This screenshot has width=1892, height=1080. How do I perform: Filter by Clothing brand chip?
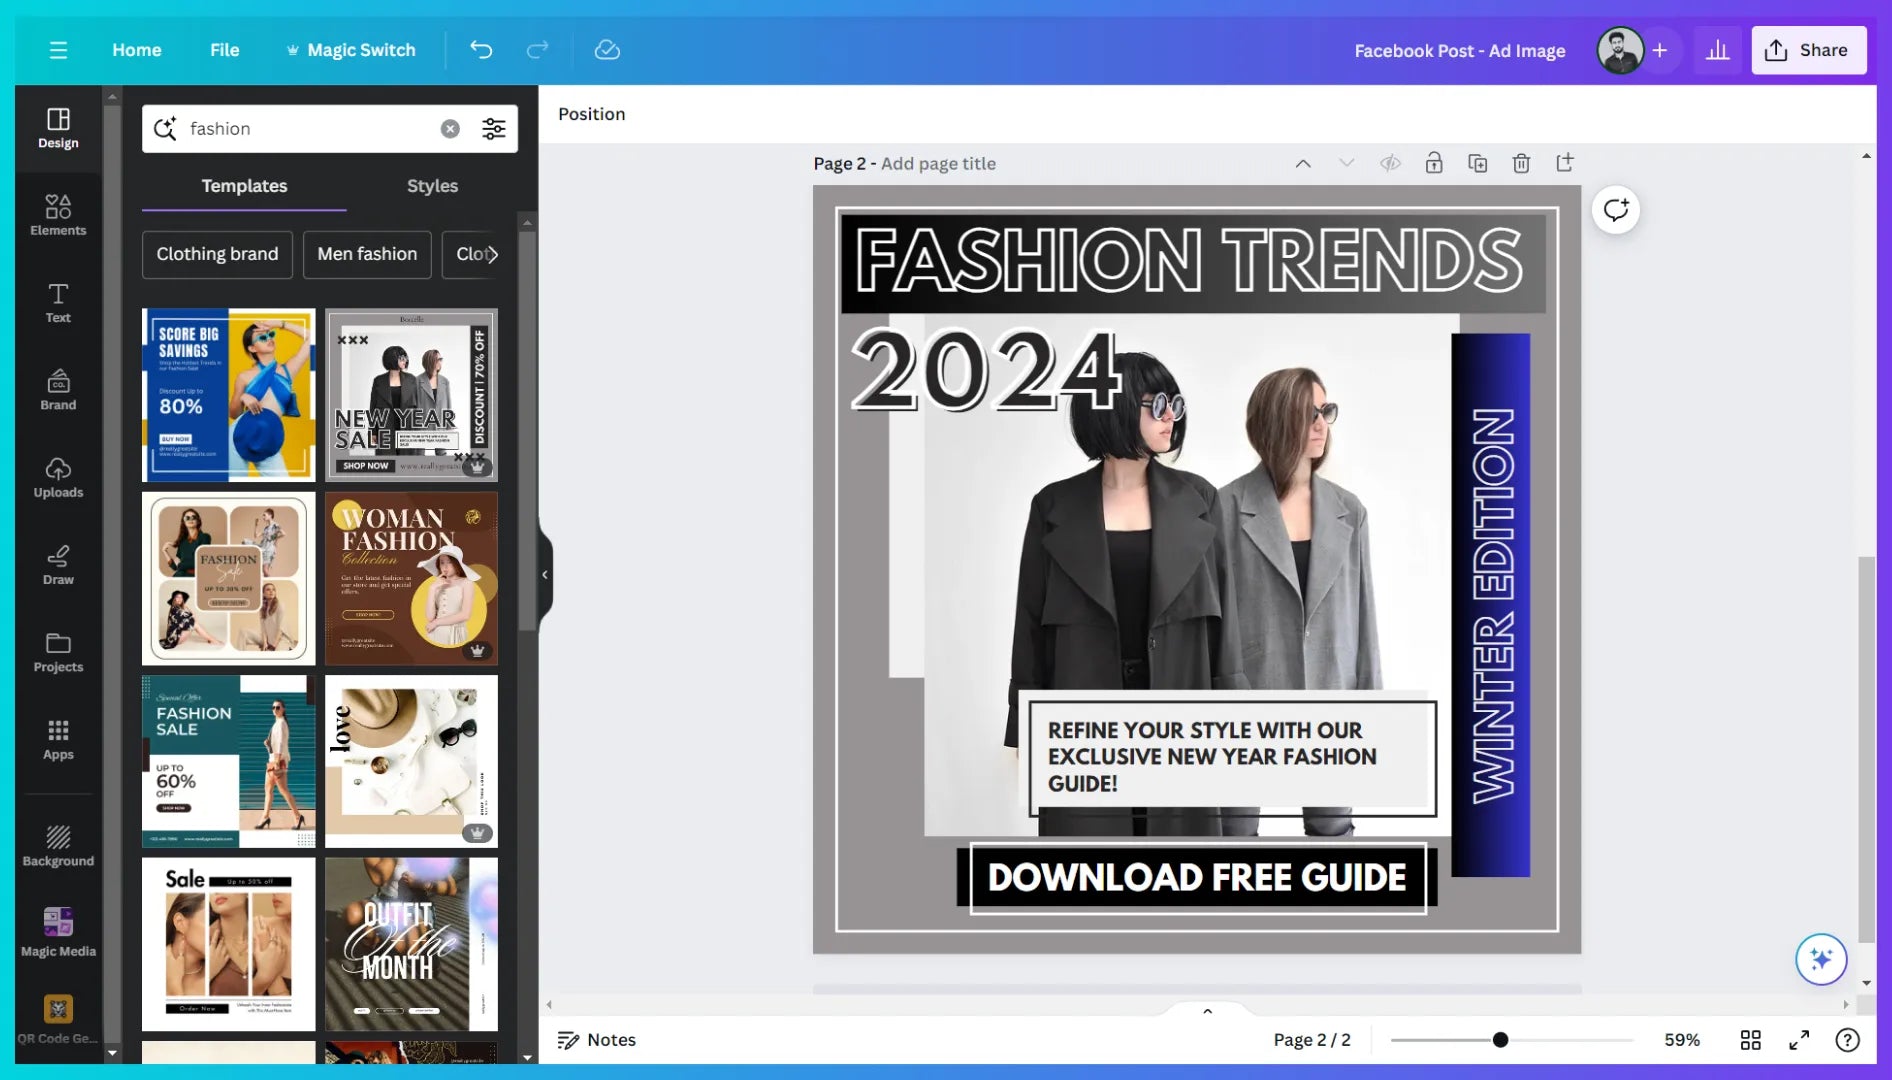[217, 254]
